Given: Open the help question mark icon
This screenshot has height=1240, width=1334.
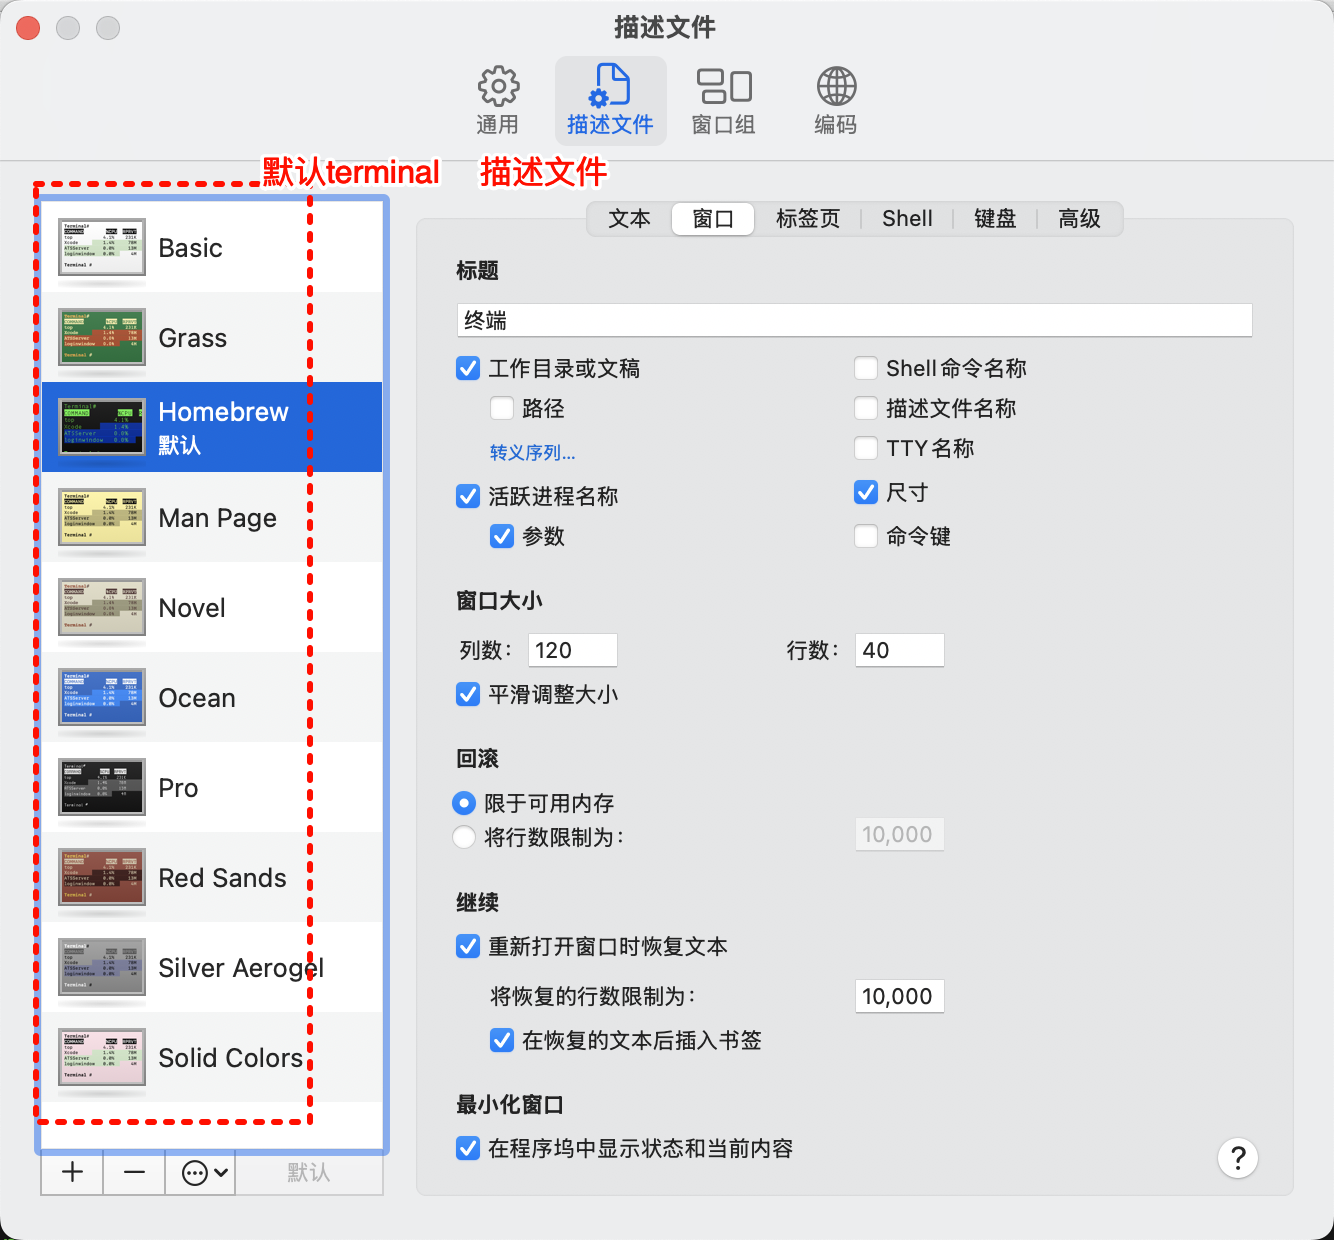Looking at the screenshot, I should [x=1238, y=1158].
